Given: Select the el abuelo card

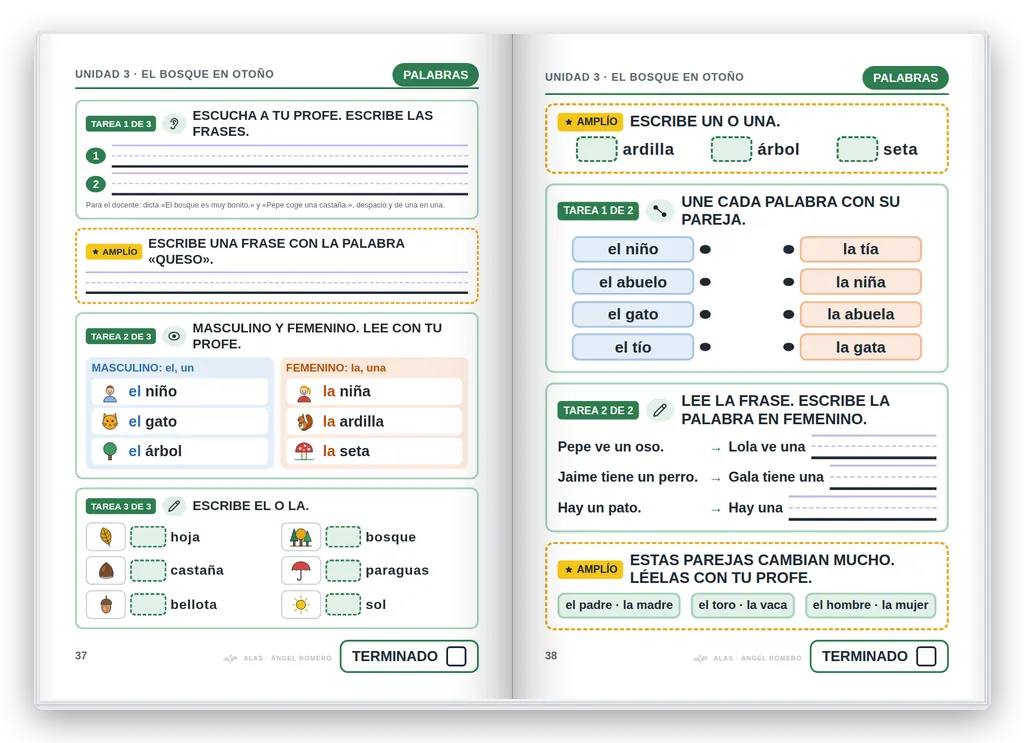Looking at the screenshot, I should [633, 282].
